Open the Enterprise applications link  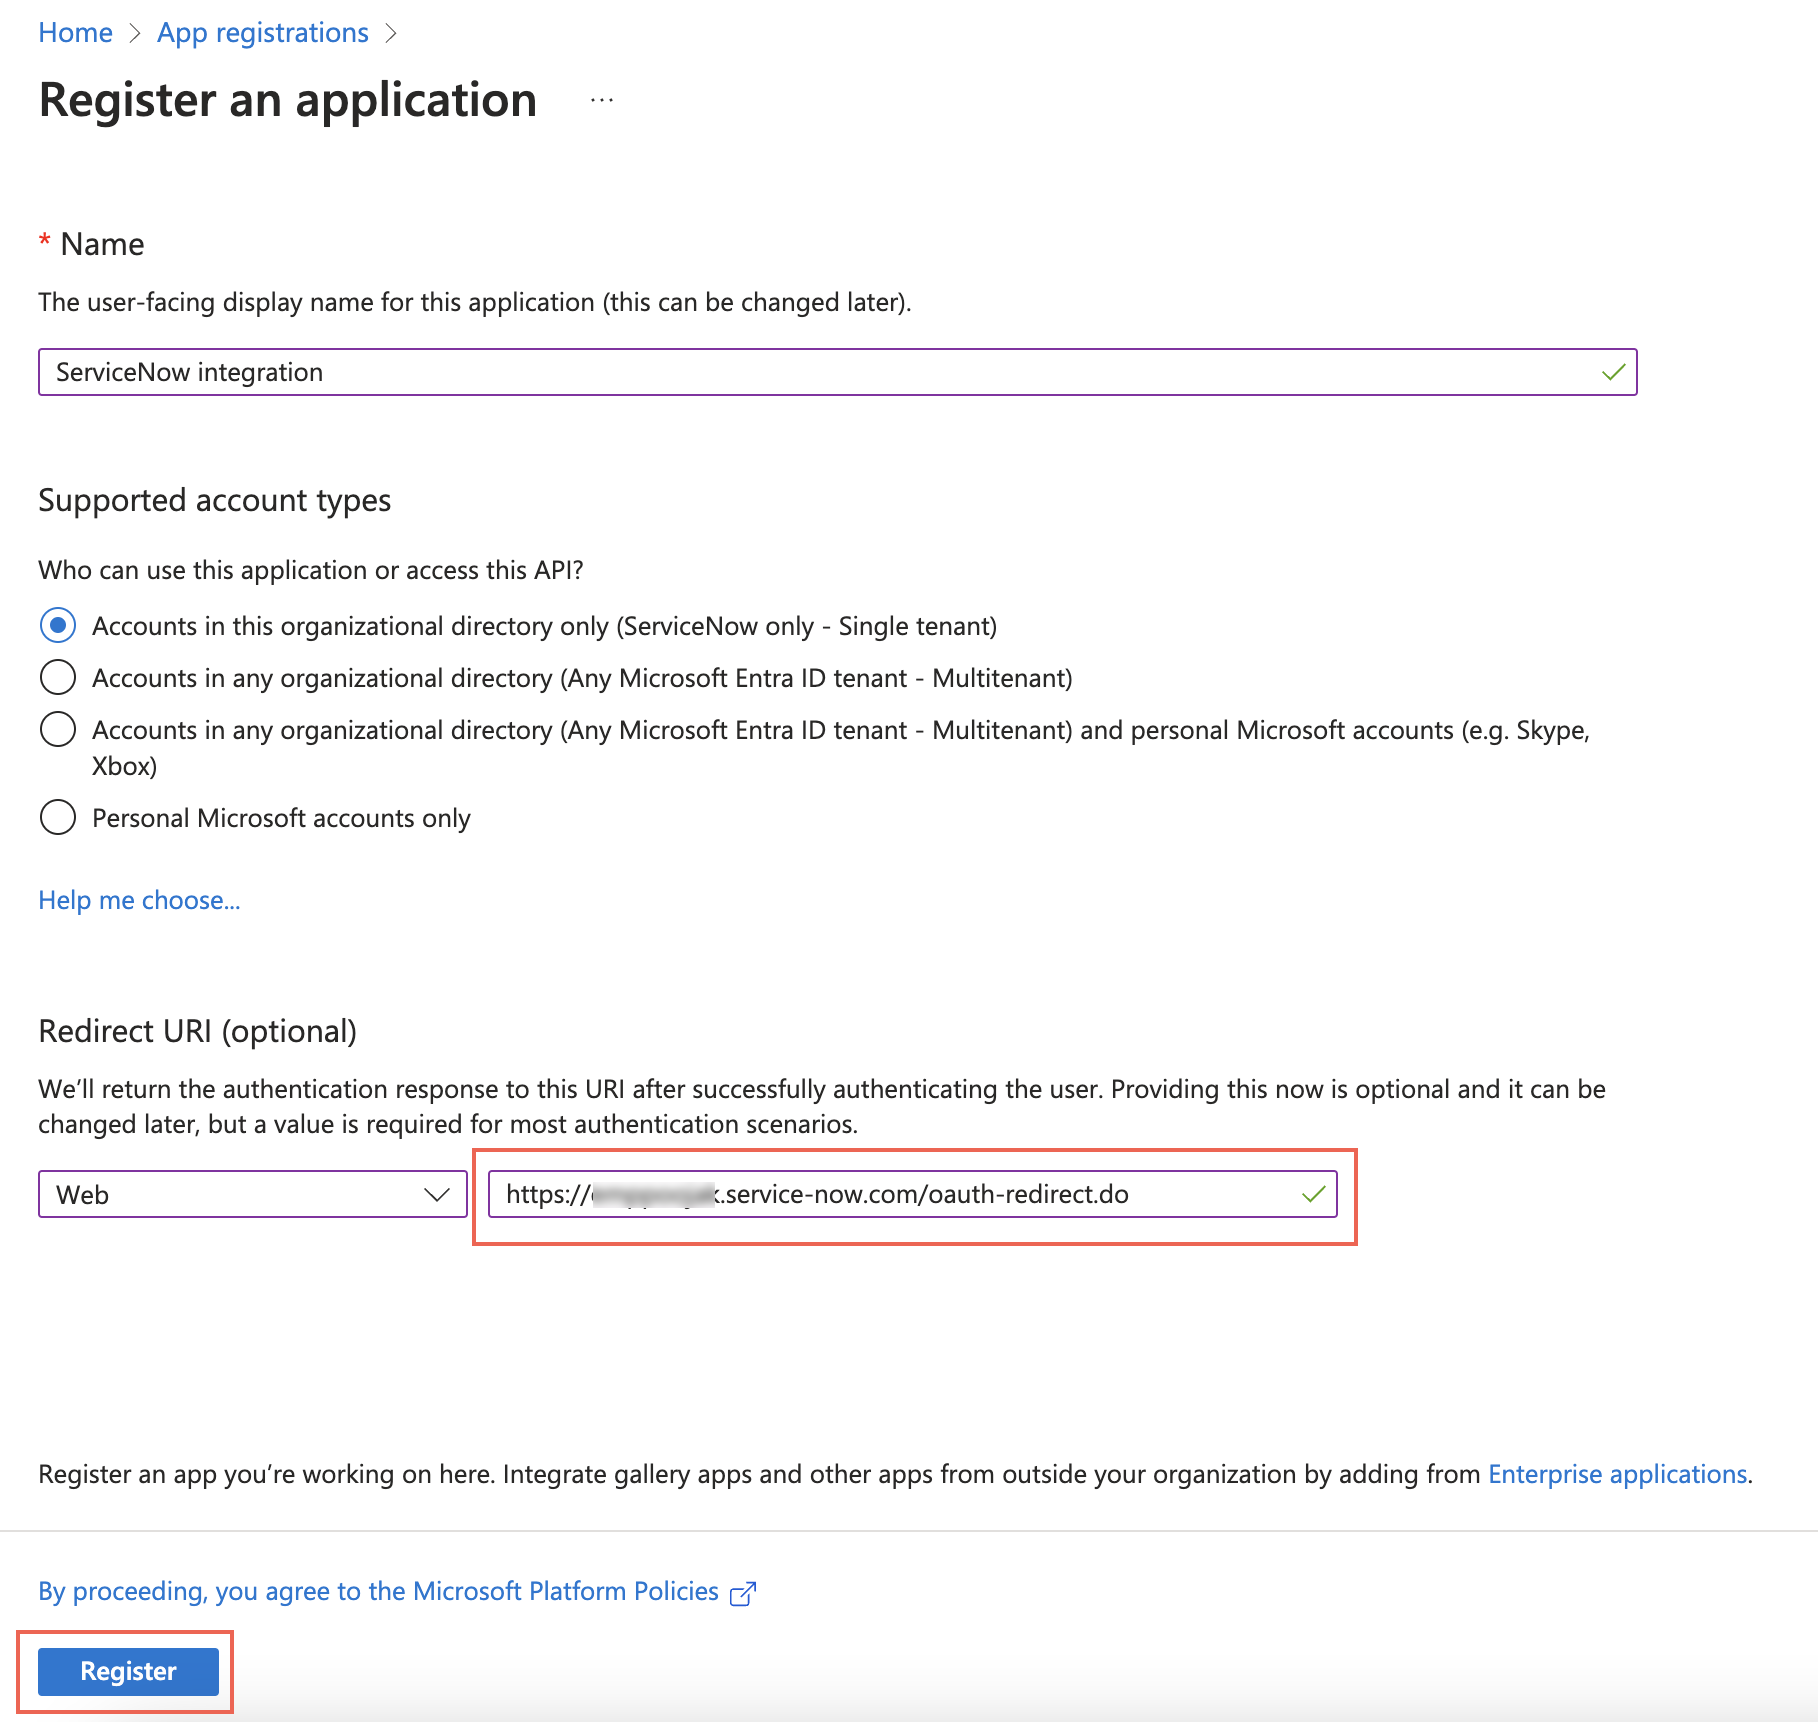click(1617, 1474)
